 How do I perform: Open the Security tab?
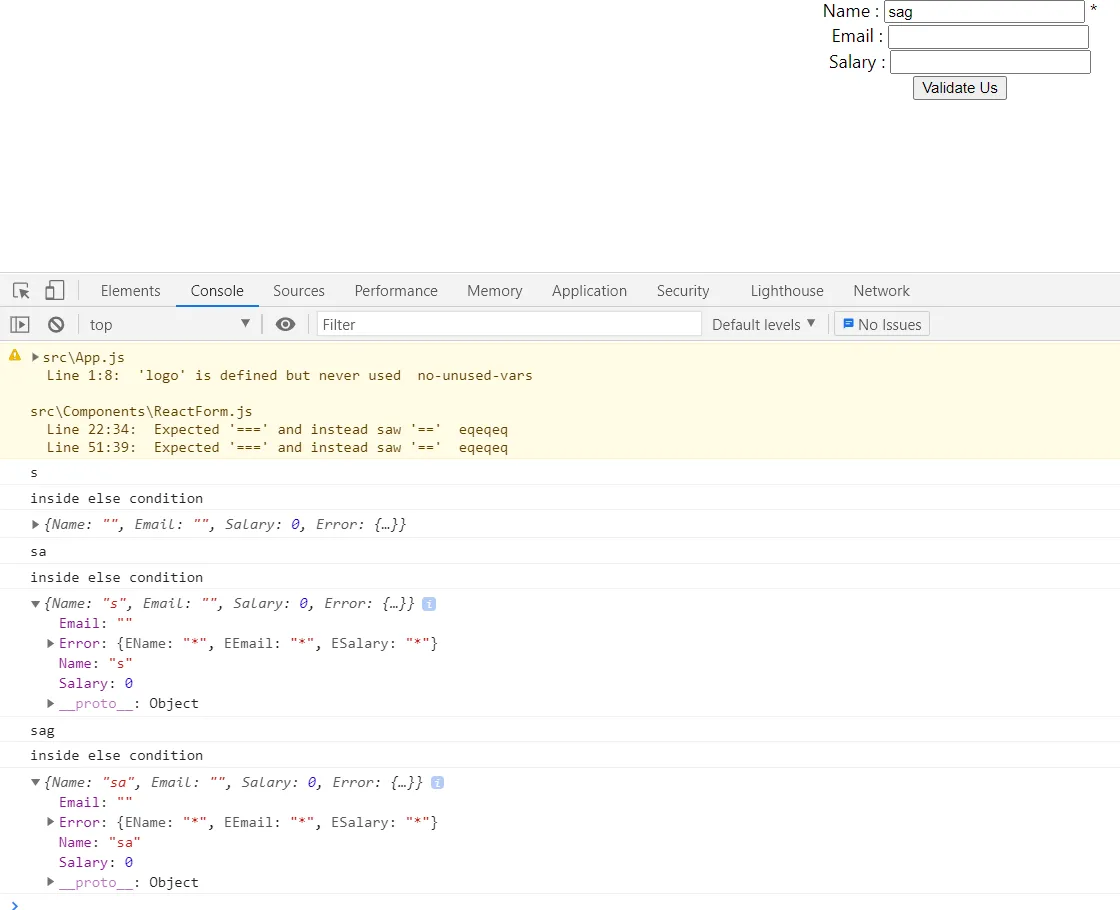pyautogui.click(x=683, y=291)
